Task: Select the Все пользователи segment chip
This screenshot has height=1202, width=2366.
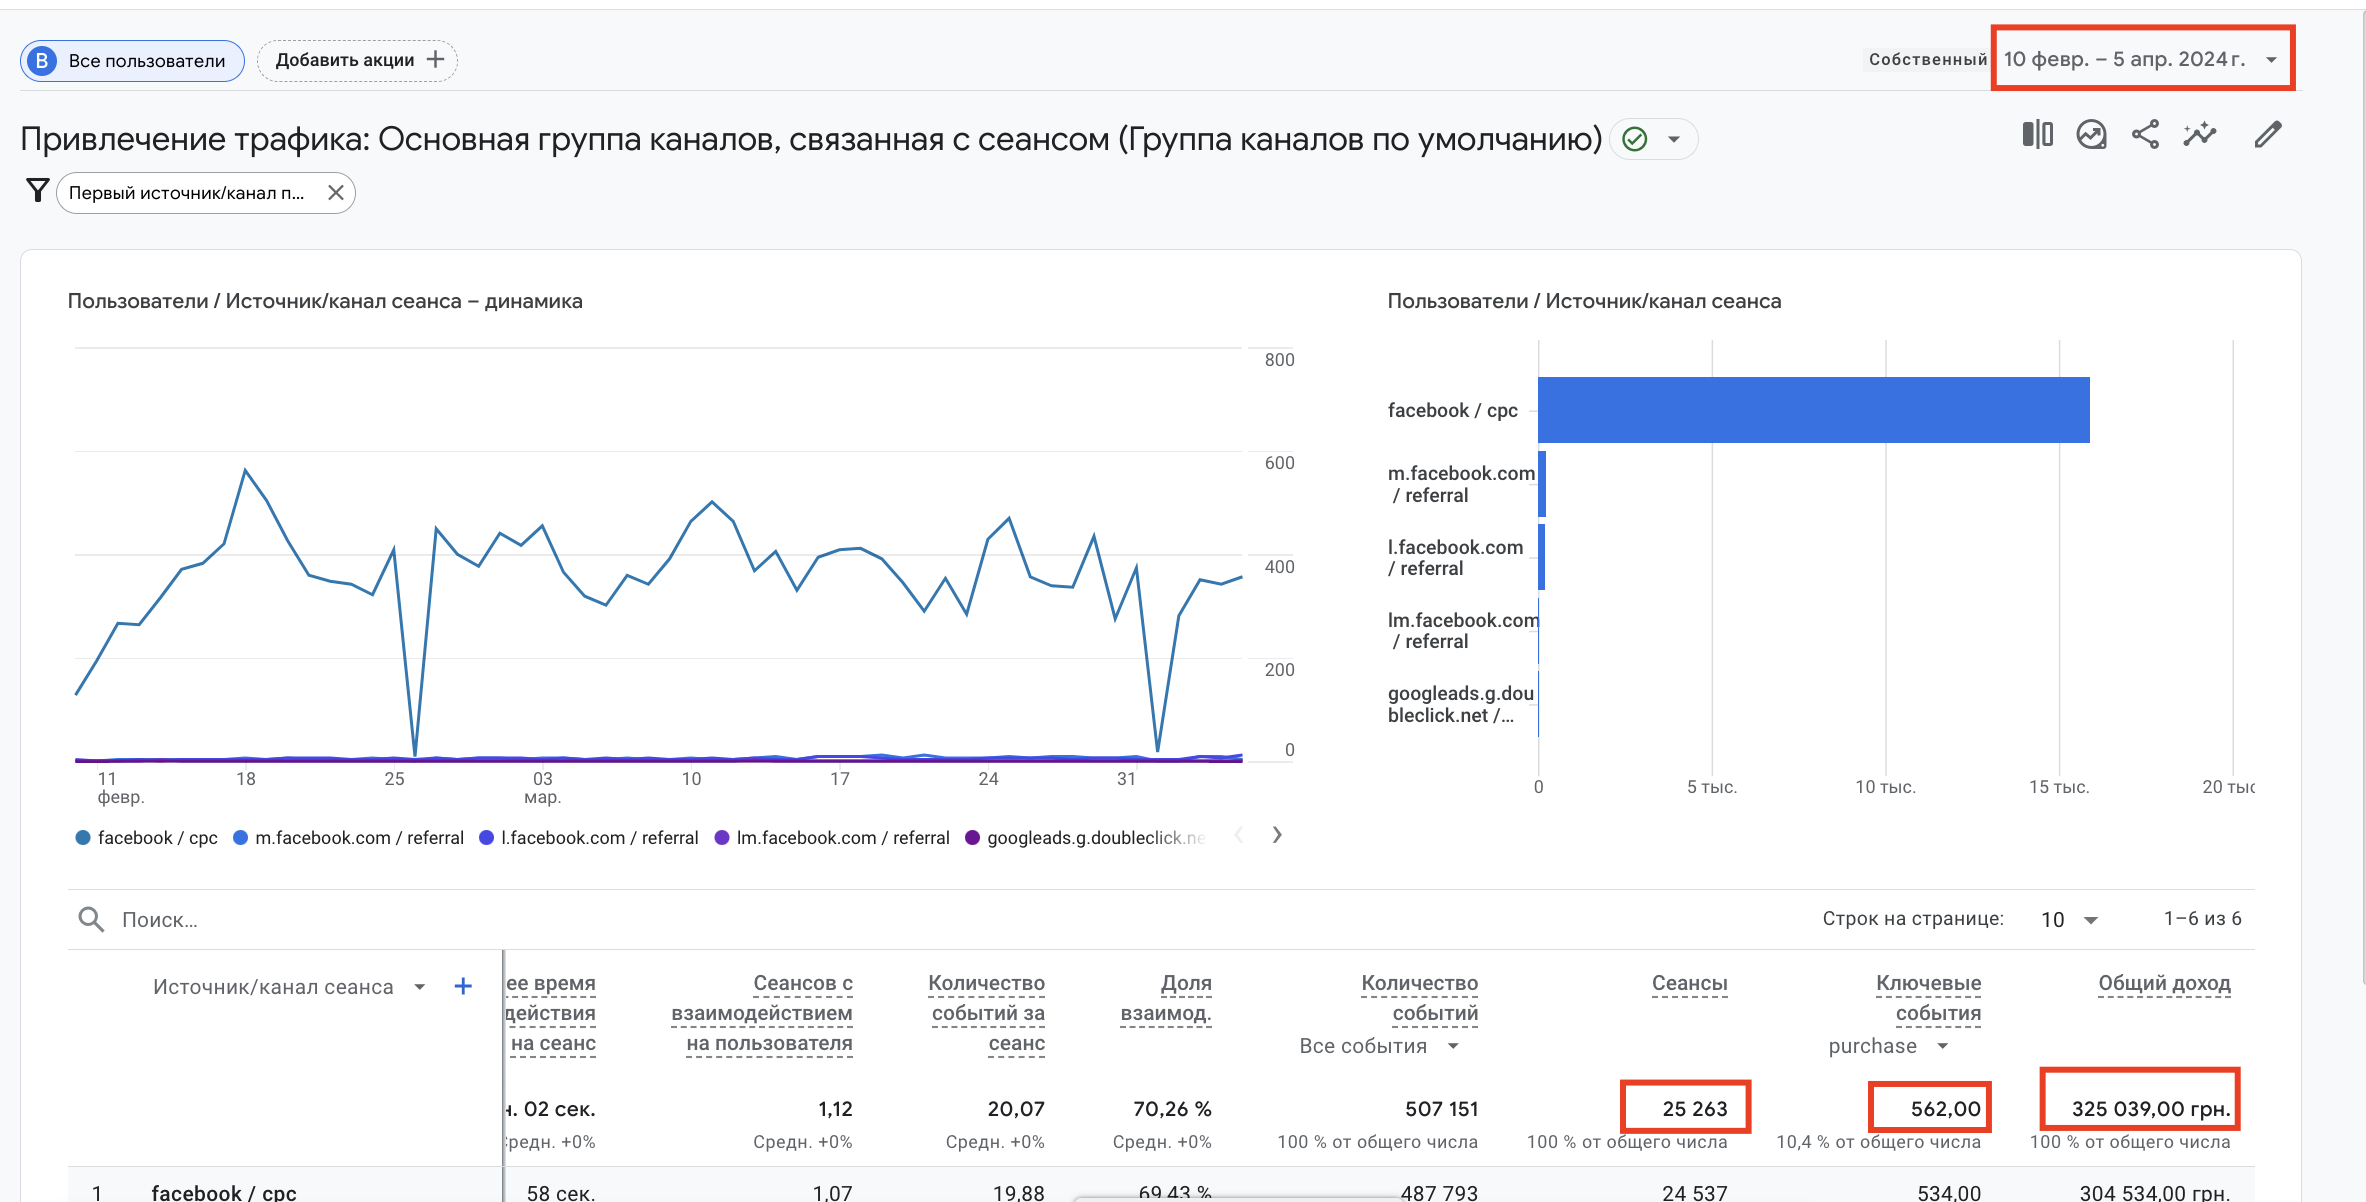Action: (x=132, y=61)
